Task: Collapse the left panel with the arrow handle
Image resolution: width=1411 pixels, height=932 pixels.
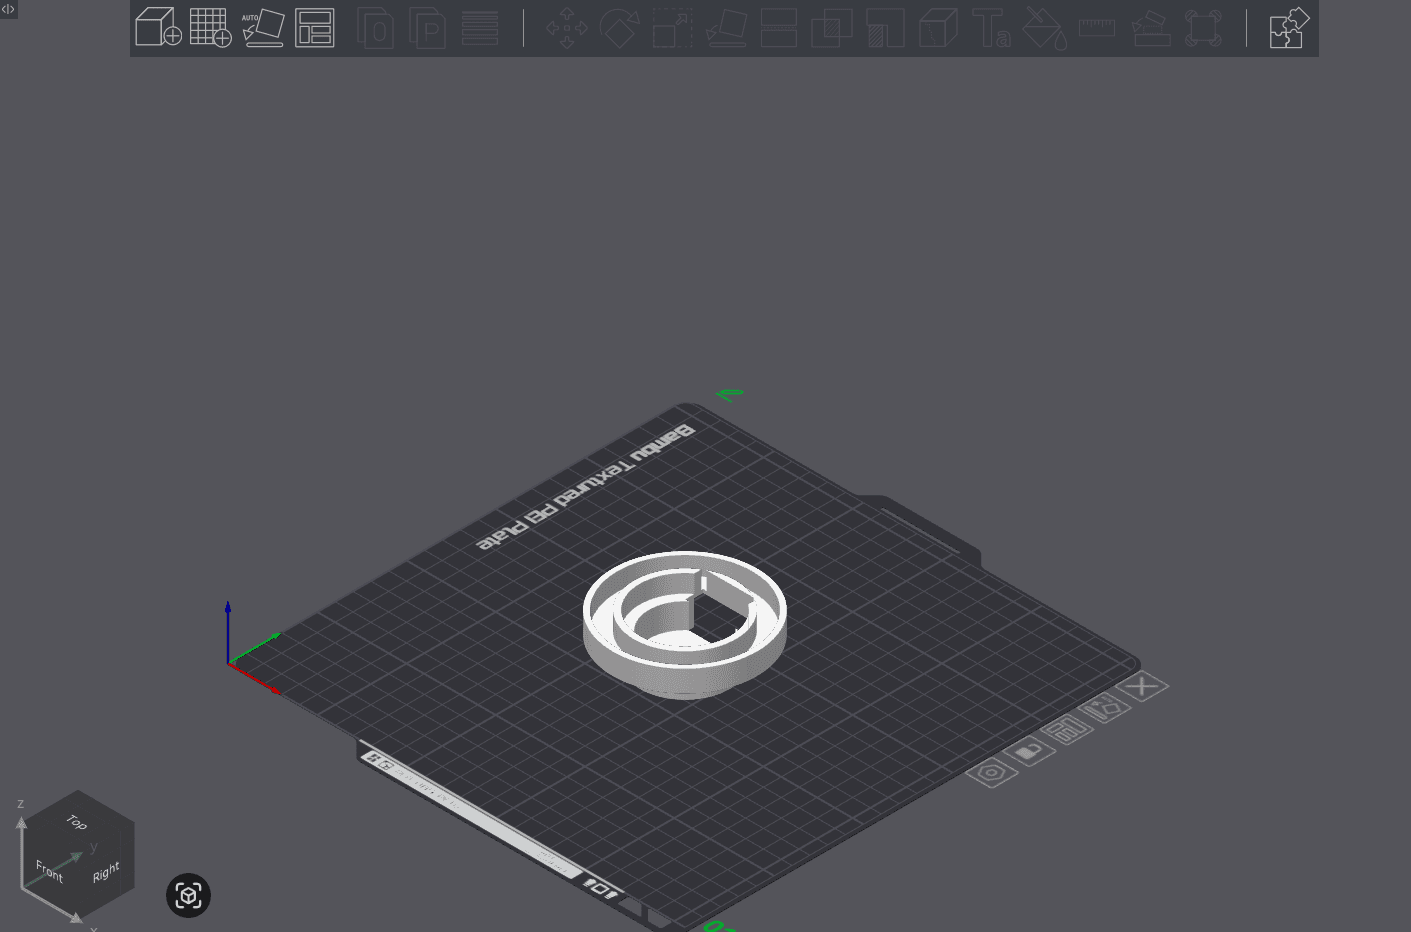Action: [8, 9]
